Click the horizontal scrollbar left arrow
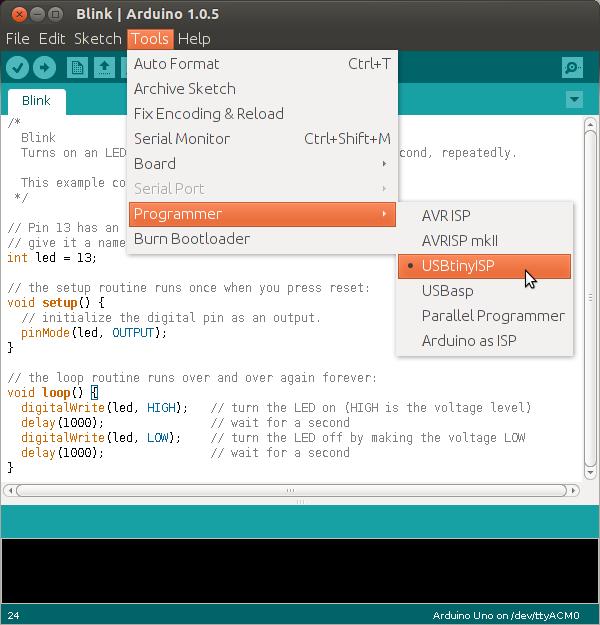 [x=11, y=490]
